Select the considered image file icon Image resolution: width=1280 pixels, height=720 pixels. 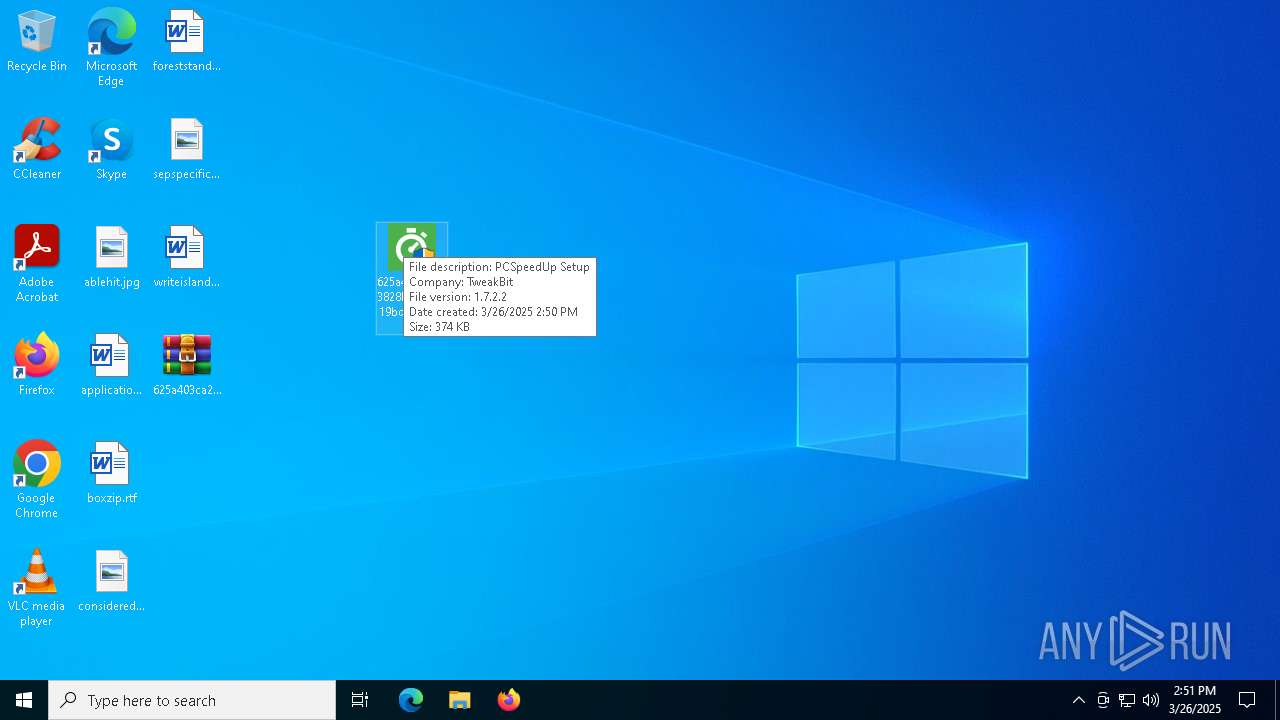111,582
